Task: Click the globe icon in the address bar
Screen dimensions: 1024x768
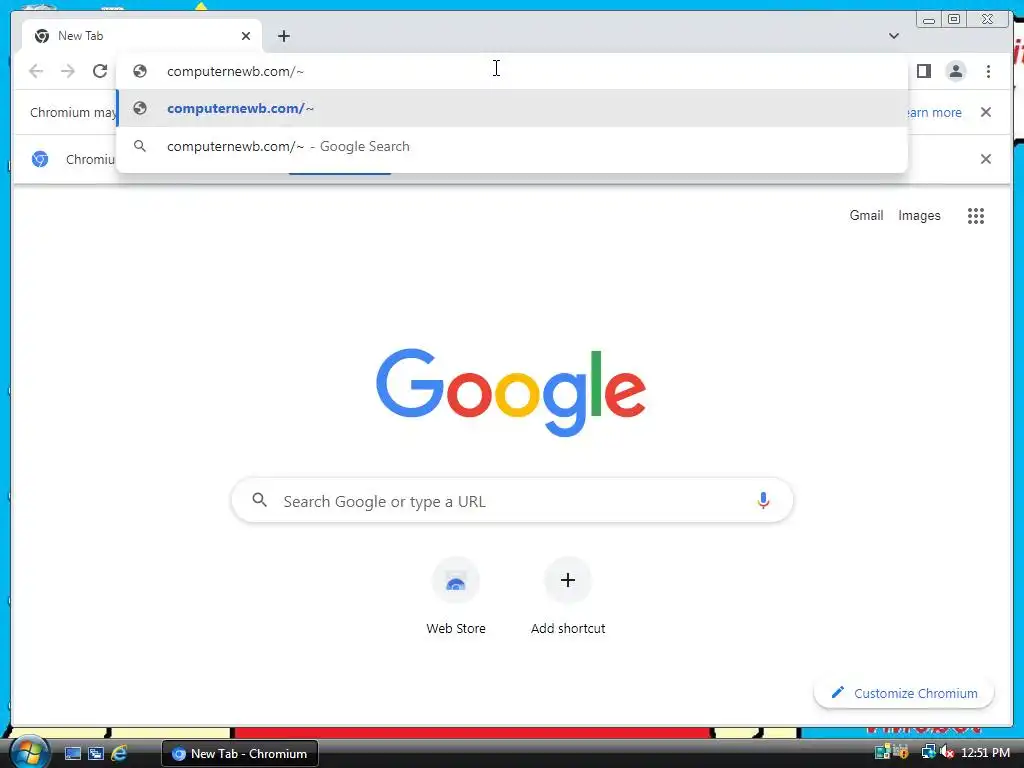Action: pos(140,71)
